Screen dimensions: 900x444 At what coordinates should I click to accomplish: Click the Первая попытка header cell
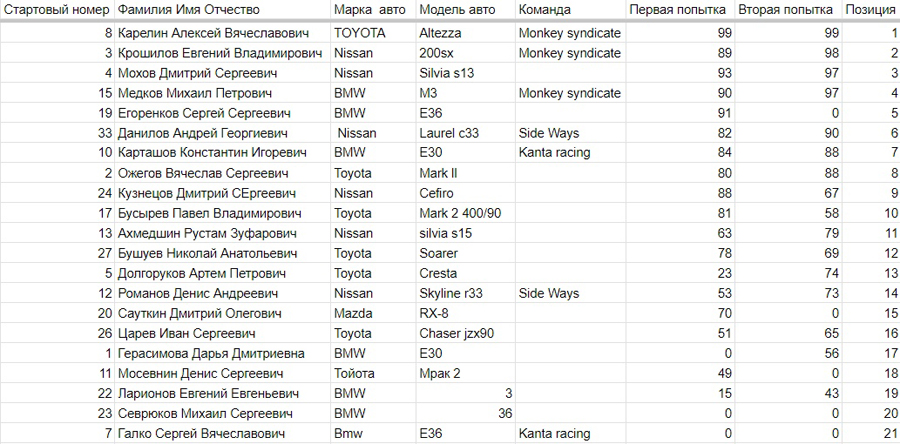point(681,10)
